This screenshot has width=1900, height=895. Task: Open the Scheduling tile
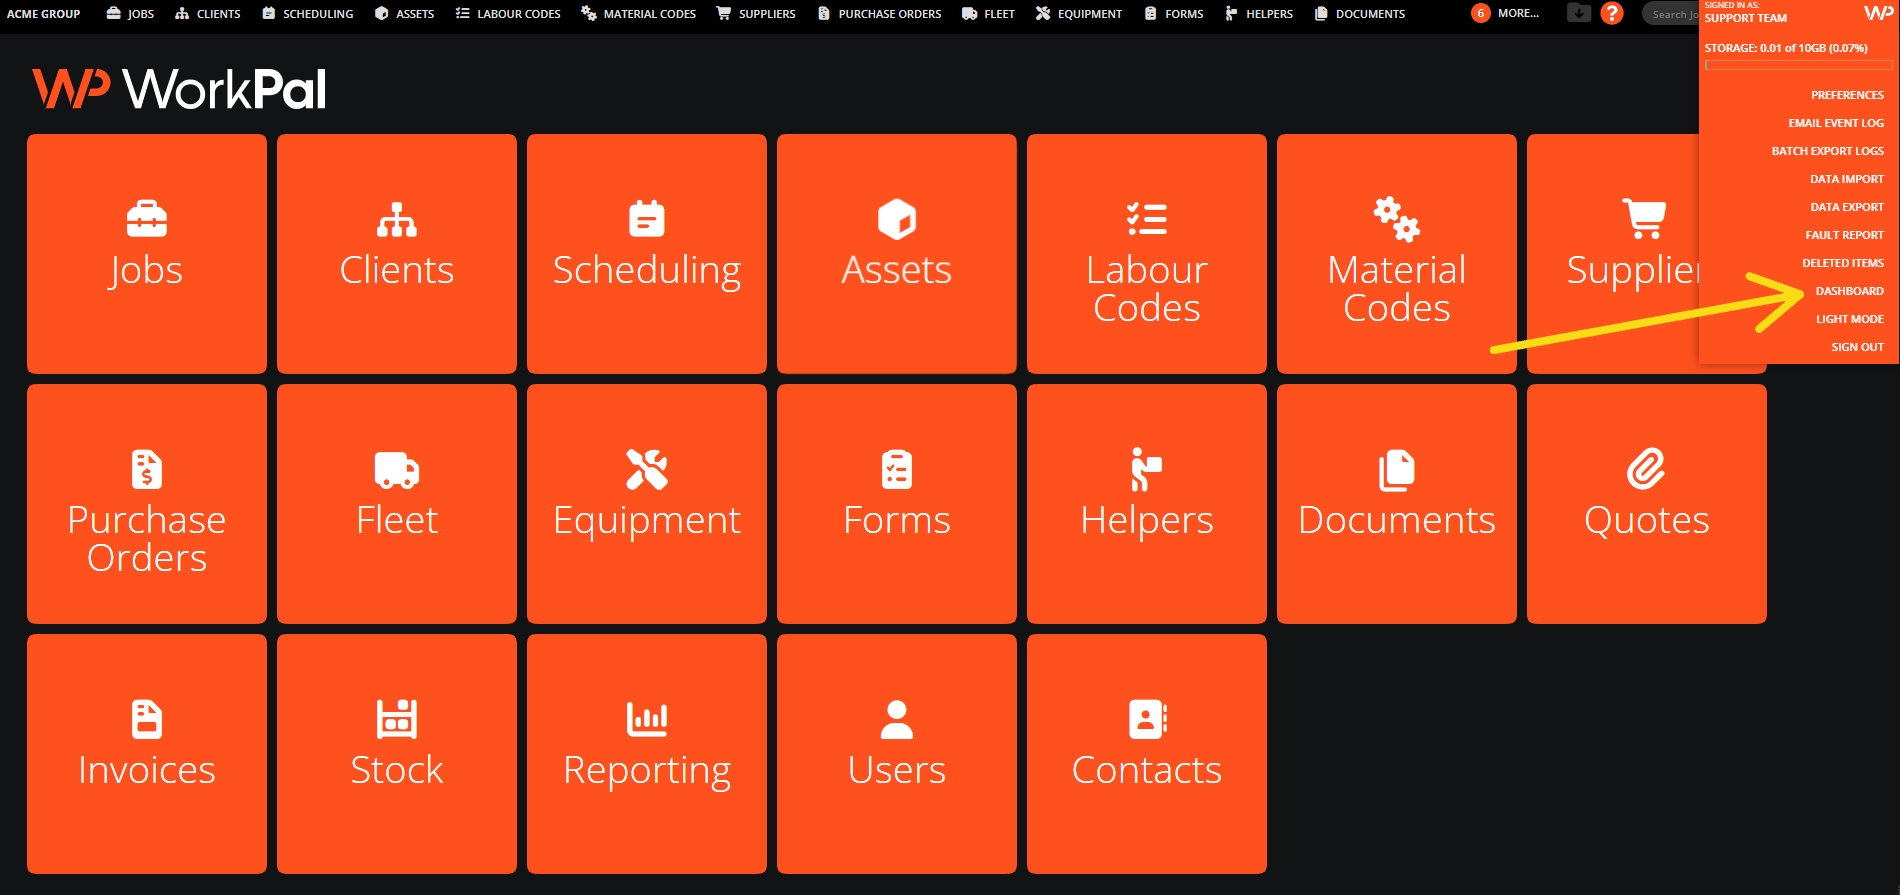[x=647, y=254]
